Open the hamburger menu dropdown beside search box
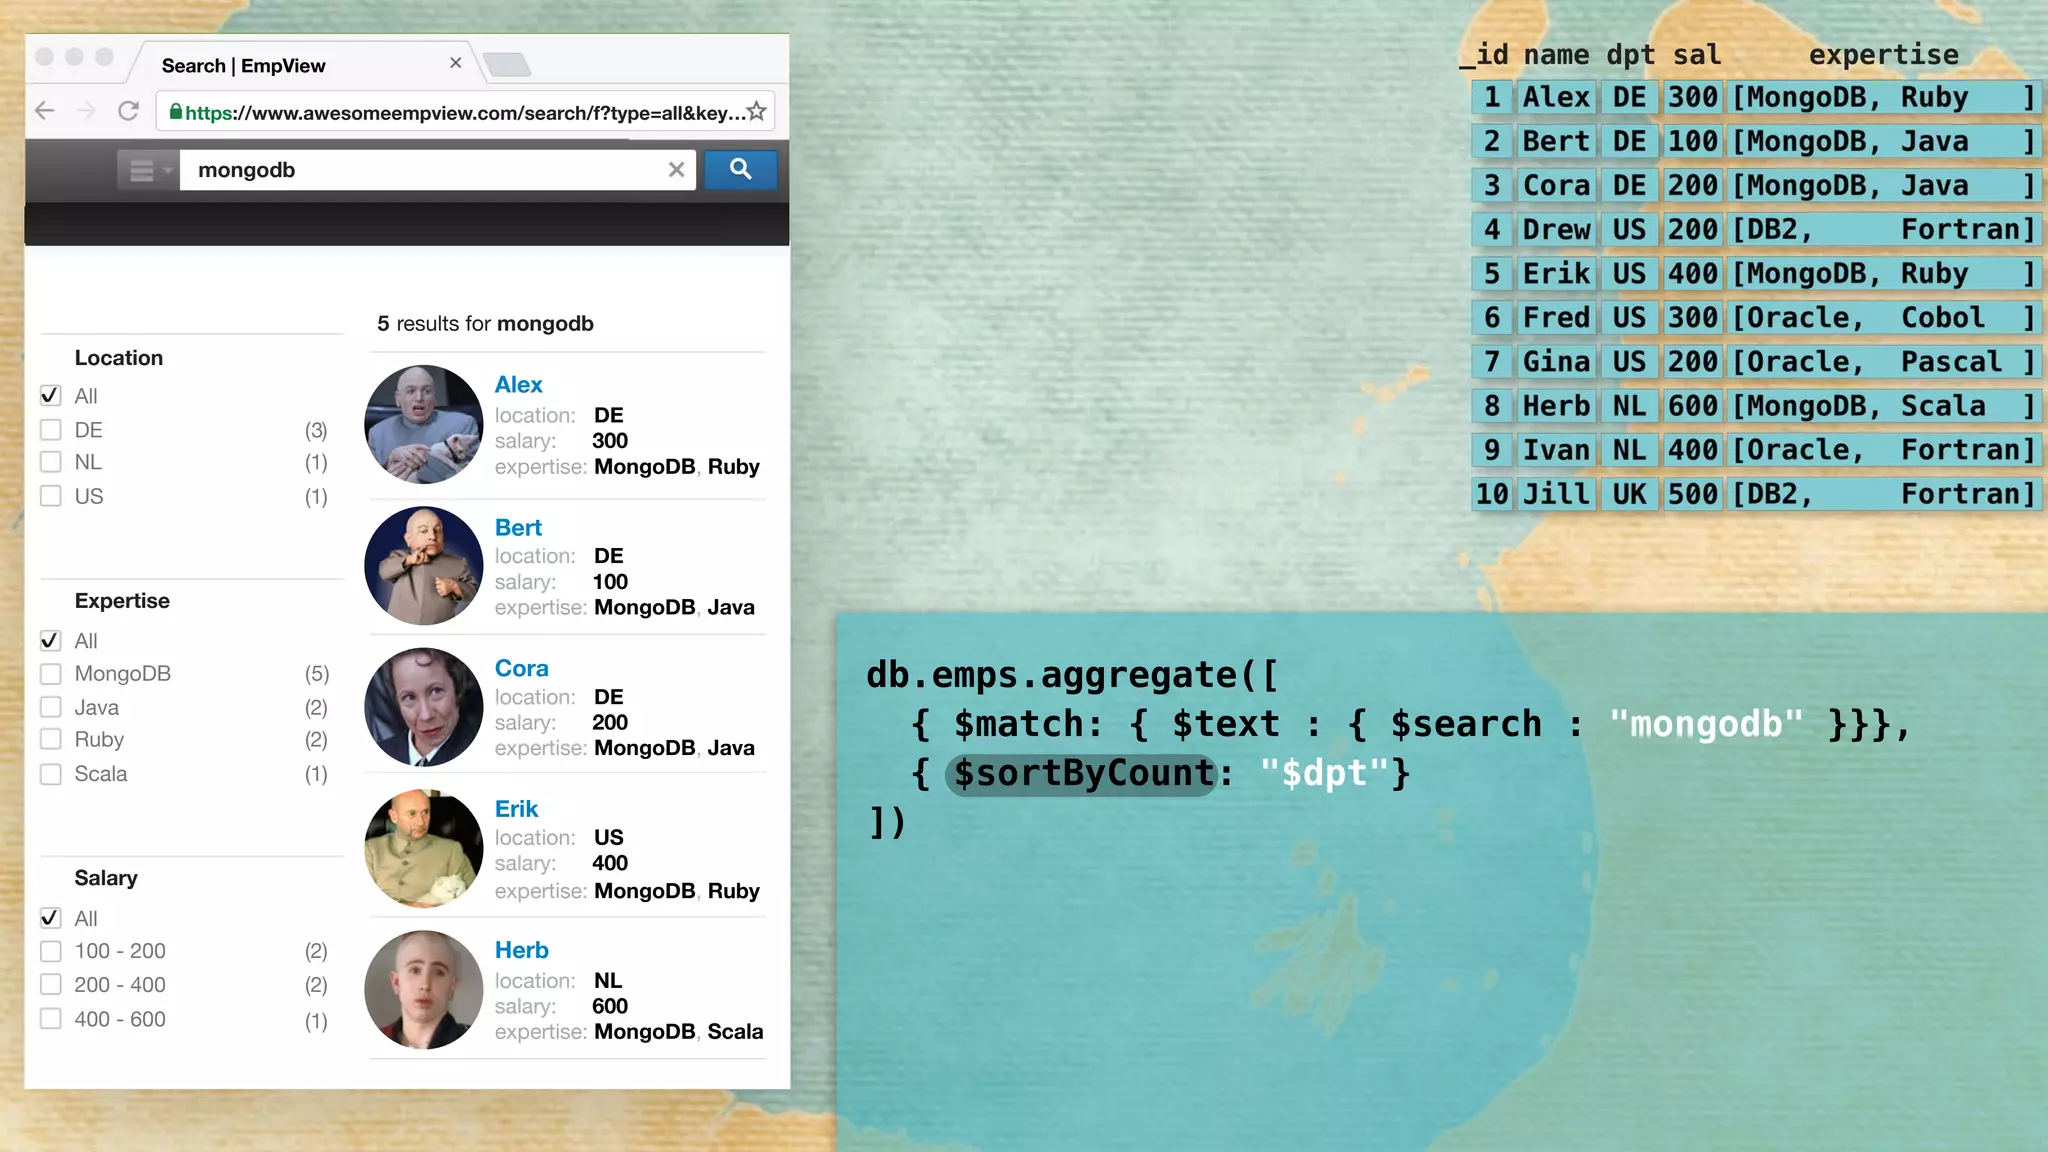This screenshot has width=2048, height=1152. [x=148, y=171]
